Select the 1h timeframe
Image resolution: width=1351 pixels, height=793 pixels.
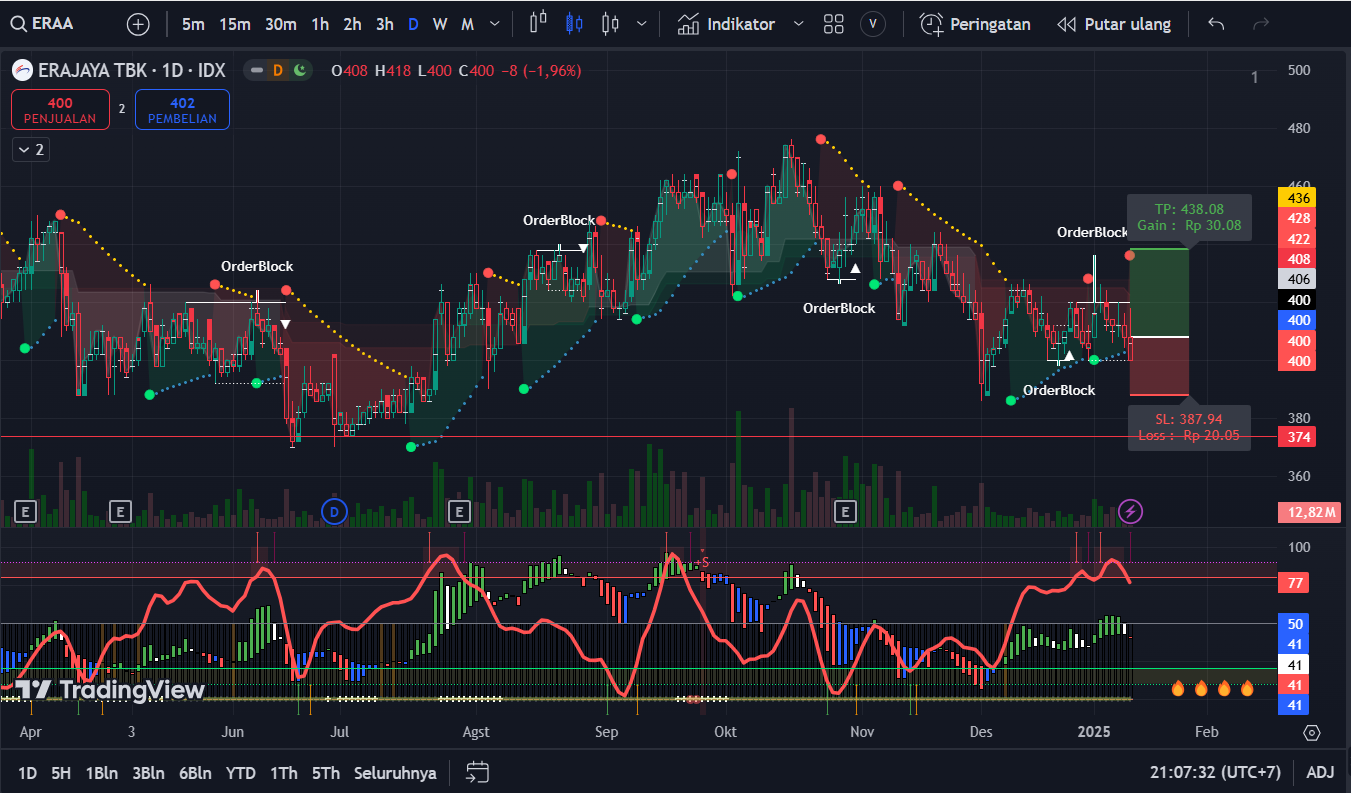[x=320, y=24]
